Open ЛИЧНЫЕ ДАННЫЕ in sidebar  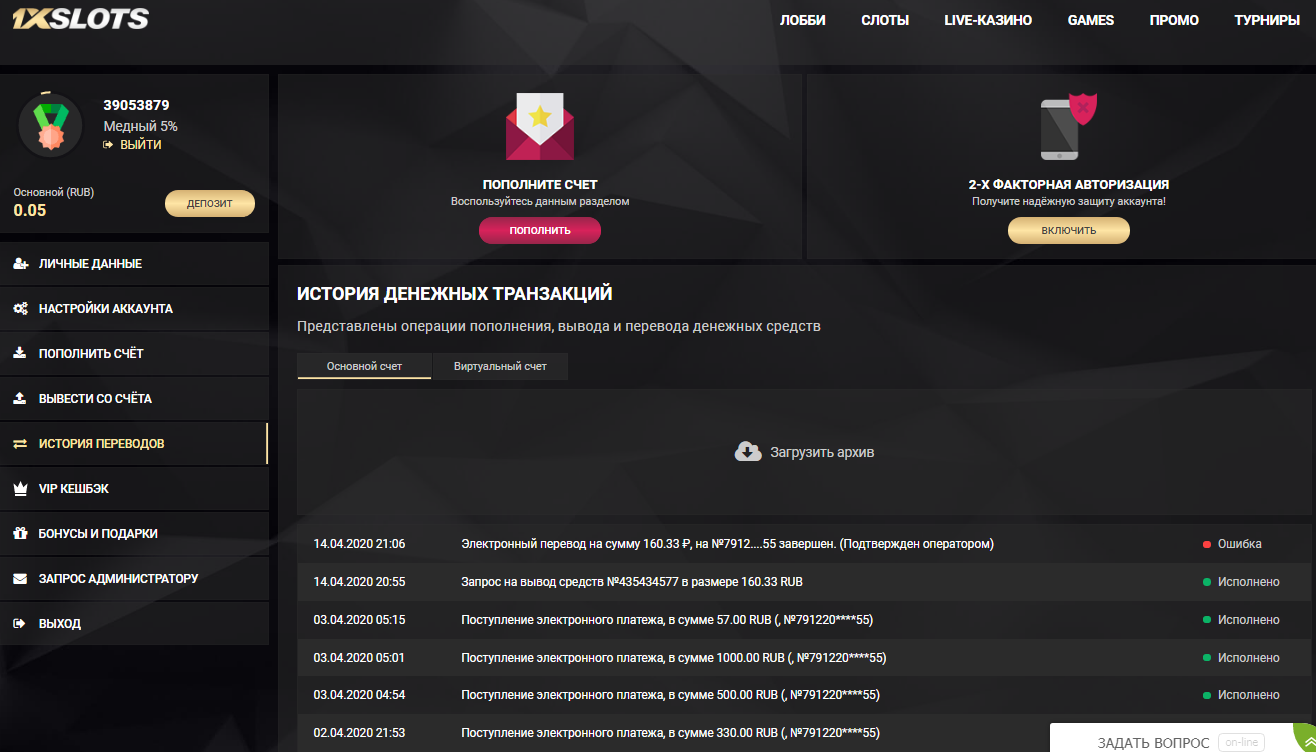click(x=135, y=264)
